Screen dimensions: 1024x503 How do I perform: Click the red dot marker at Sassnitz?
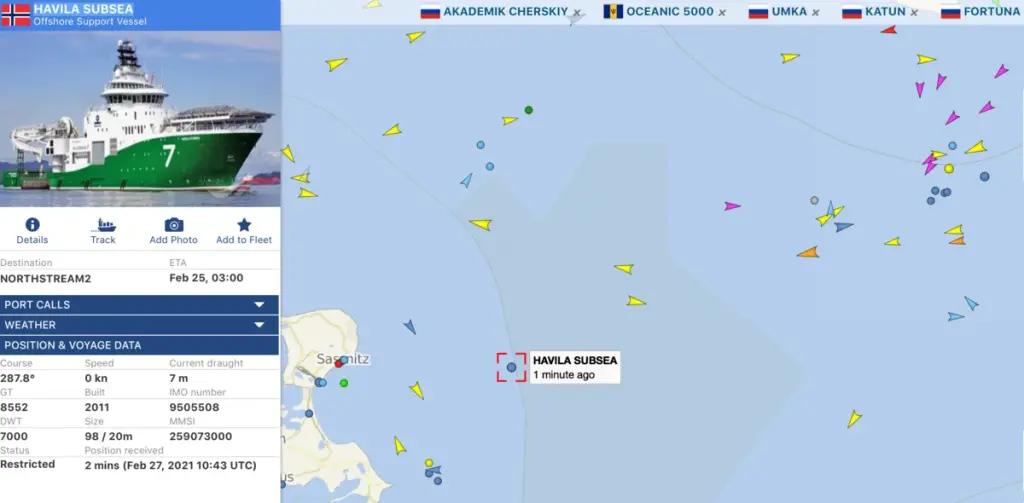(x=338, y=364)
